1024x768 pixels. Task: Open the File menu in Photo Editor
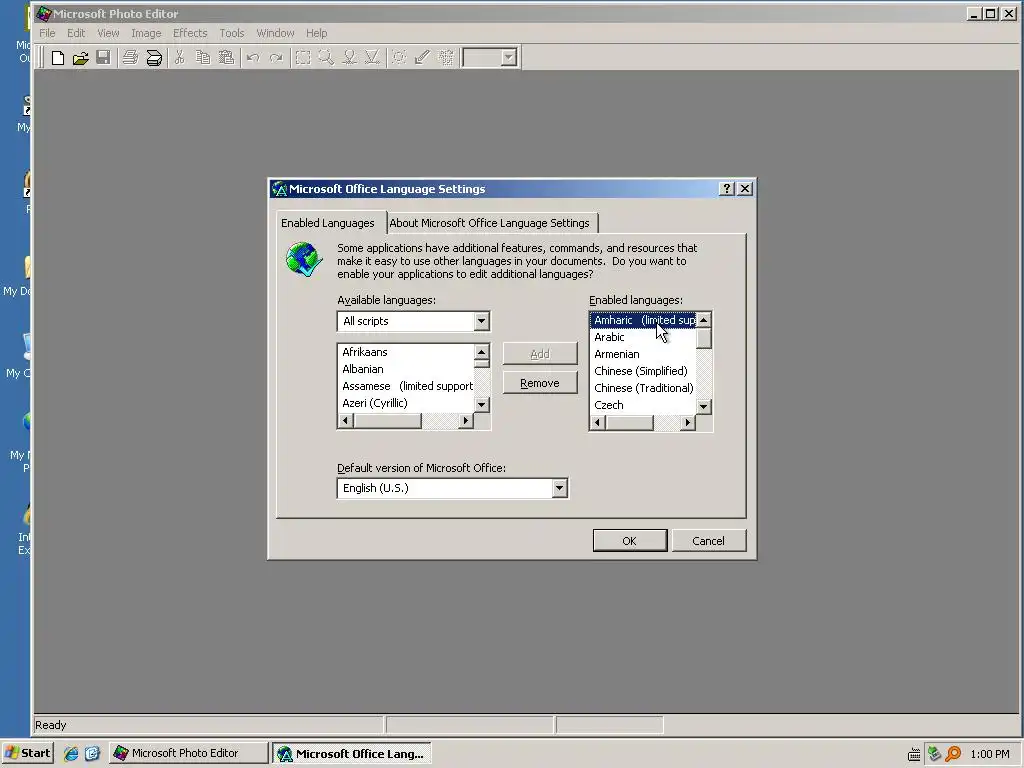point(47,33)
